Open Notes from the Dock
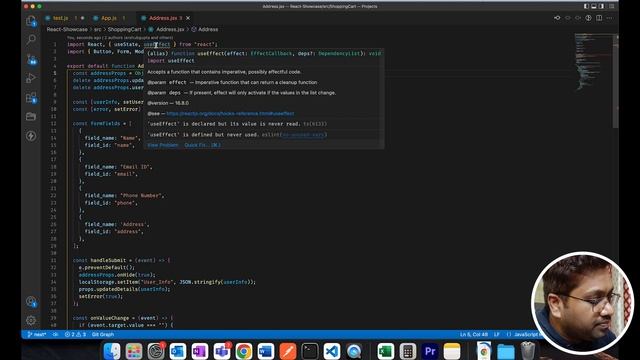This screenshot has height=360, width=640. [x=452, y=351]
